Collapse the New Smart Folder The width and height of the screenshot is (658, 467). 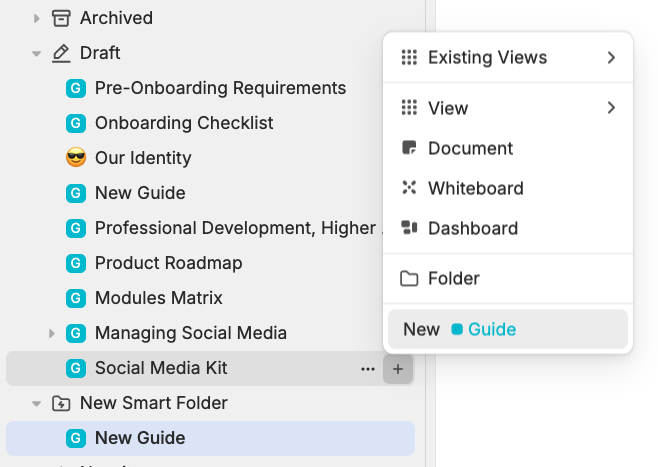[37, 403]
